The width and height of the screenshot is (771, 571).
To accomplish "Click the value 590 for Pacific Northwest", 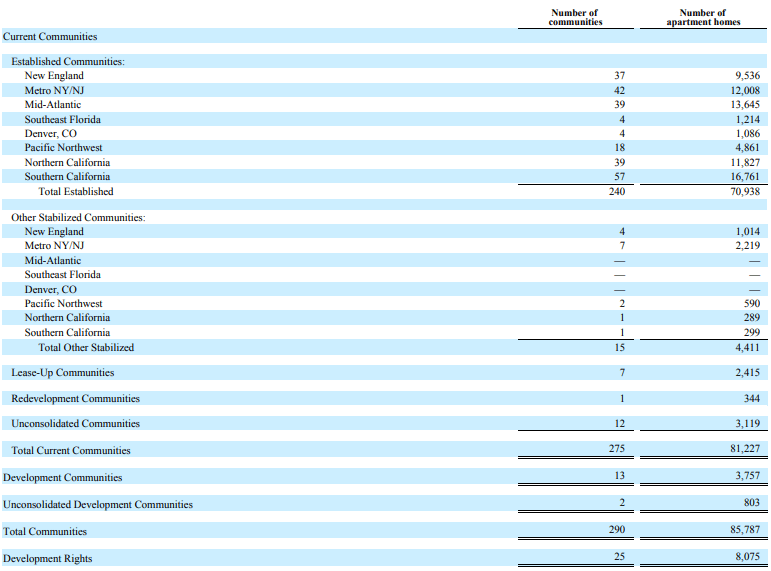I will [752, 303].
